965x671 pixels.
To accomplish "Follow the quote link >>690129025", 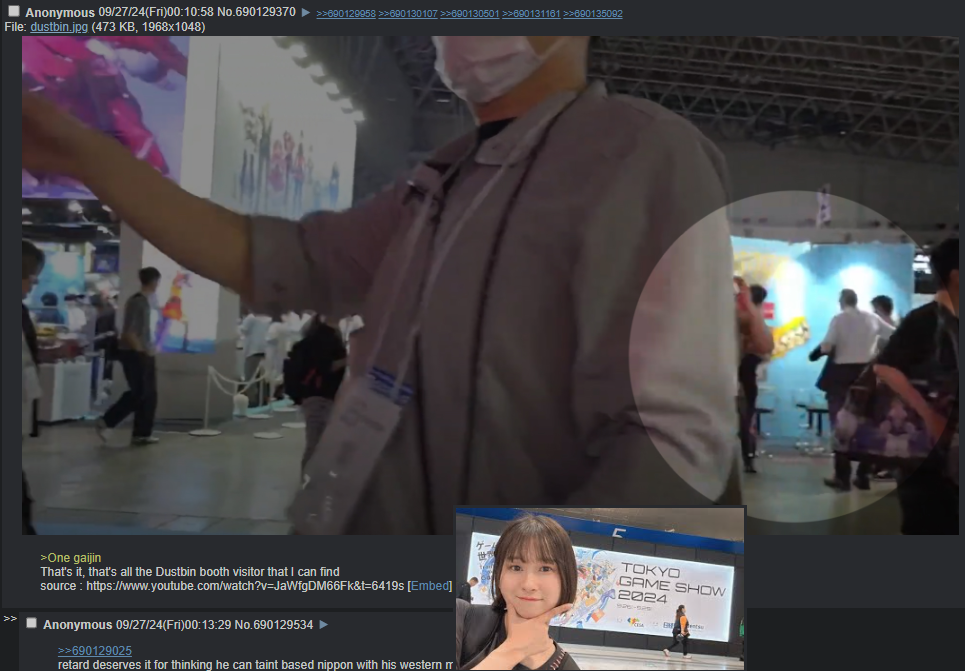I will coord(95,651).
